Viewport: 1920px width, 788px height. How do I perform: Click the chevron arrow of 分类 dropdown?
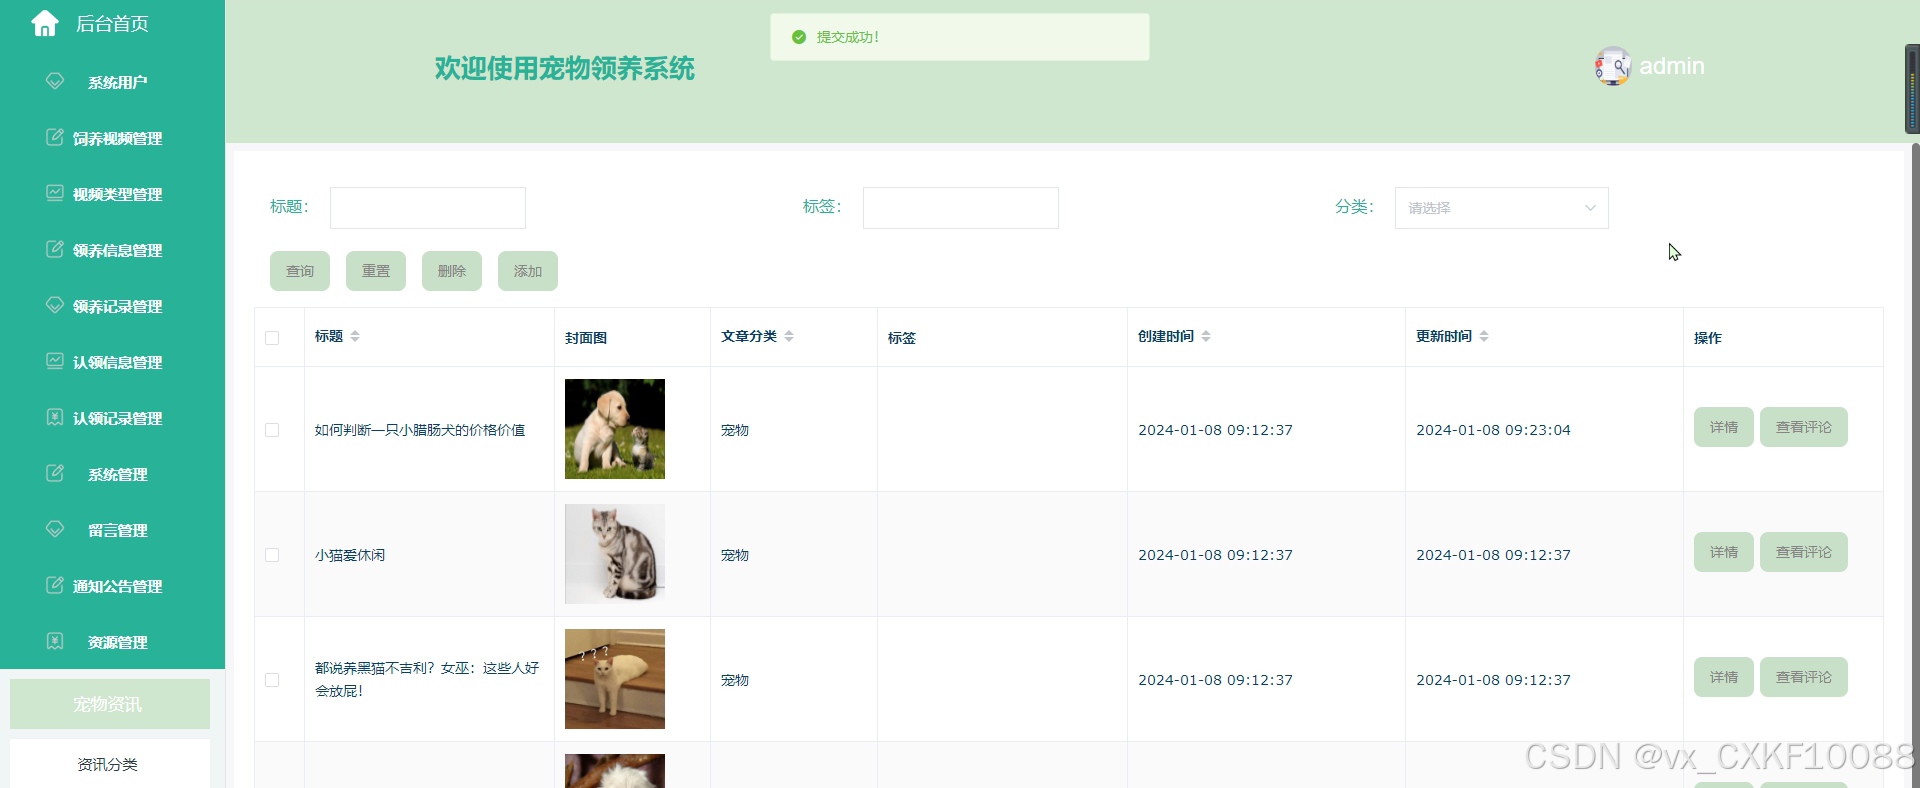click(x=1590, y=208)
